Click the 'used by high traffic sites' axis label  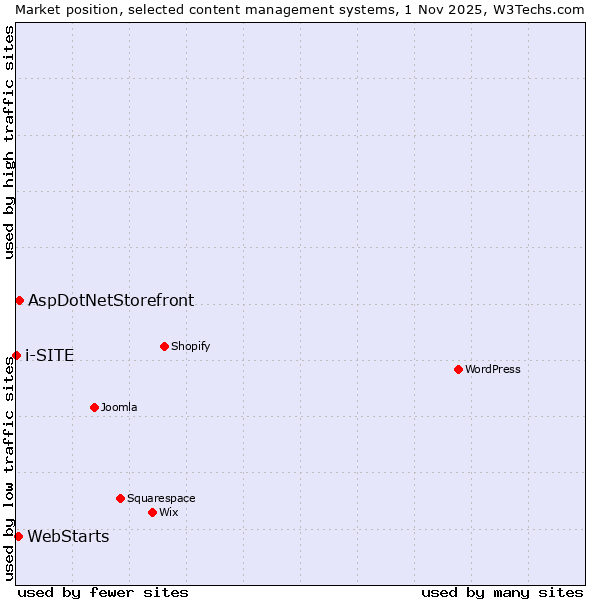(9, 142)
